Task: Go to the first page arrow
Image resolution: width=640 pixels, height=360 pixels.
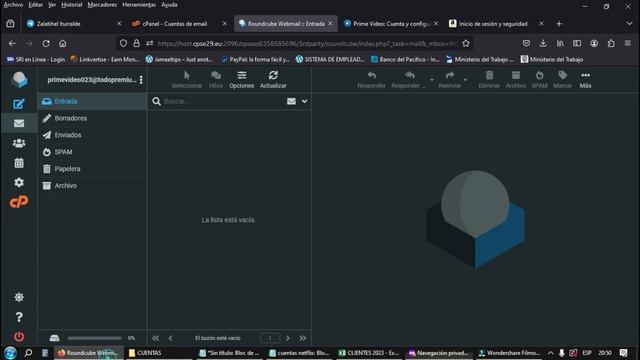Action: [x=156, y=338]
